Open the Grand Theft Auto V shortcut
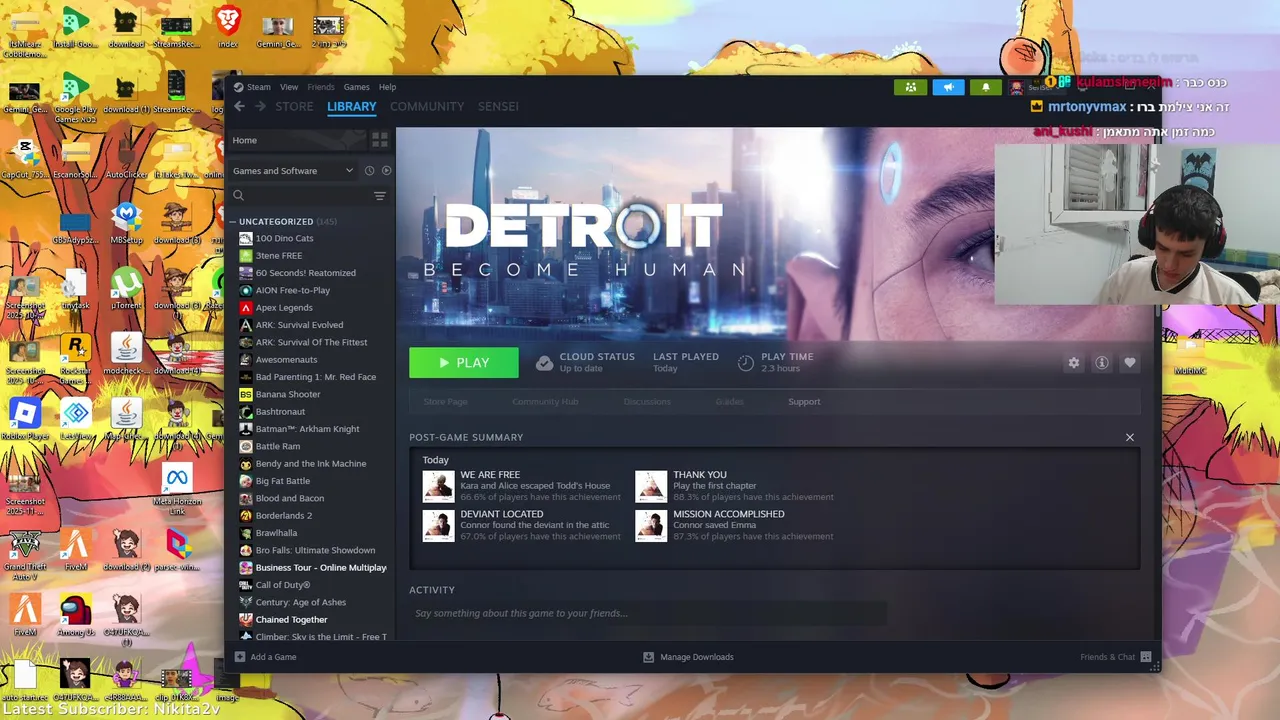This screenshot has width=1280, height=720. click(x=25, y=557)
